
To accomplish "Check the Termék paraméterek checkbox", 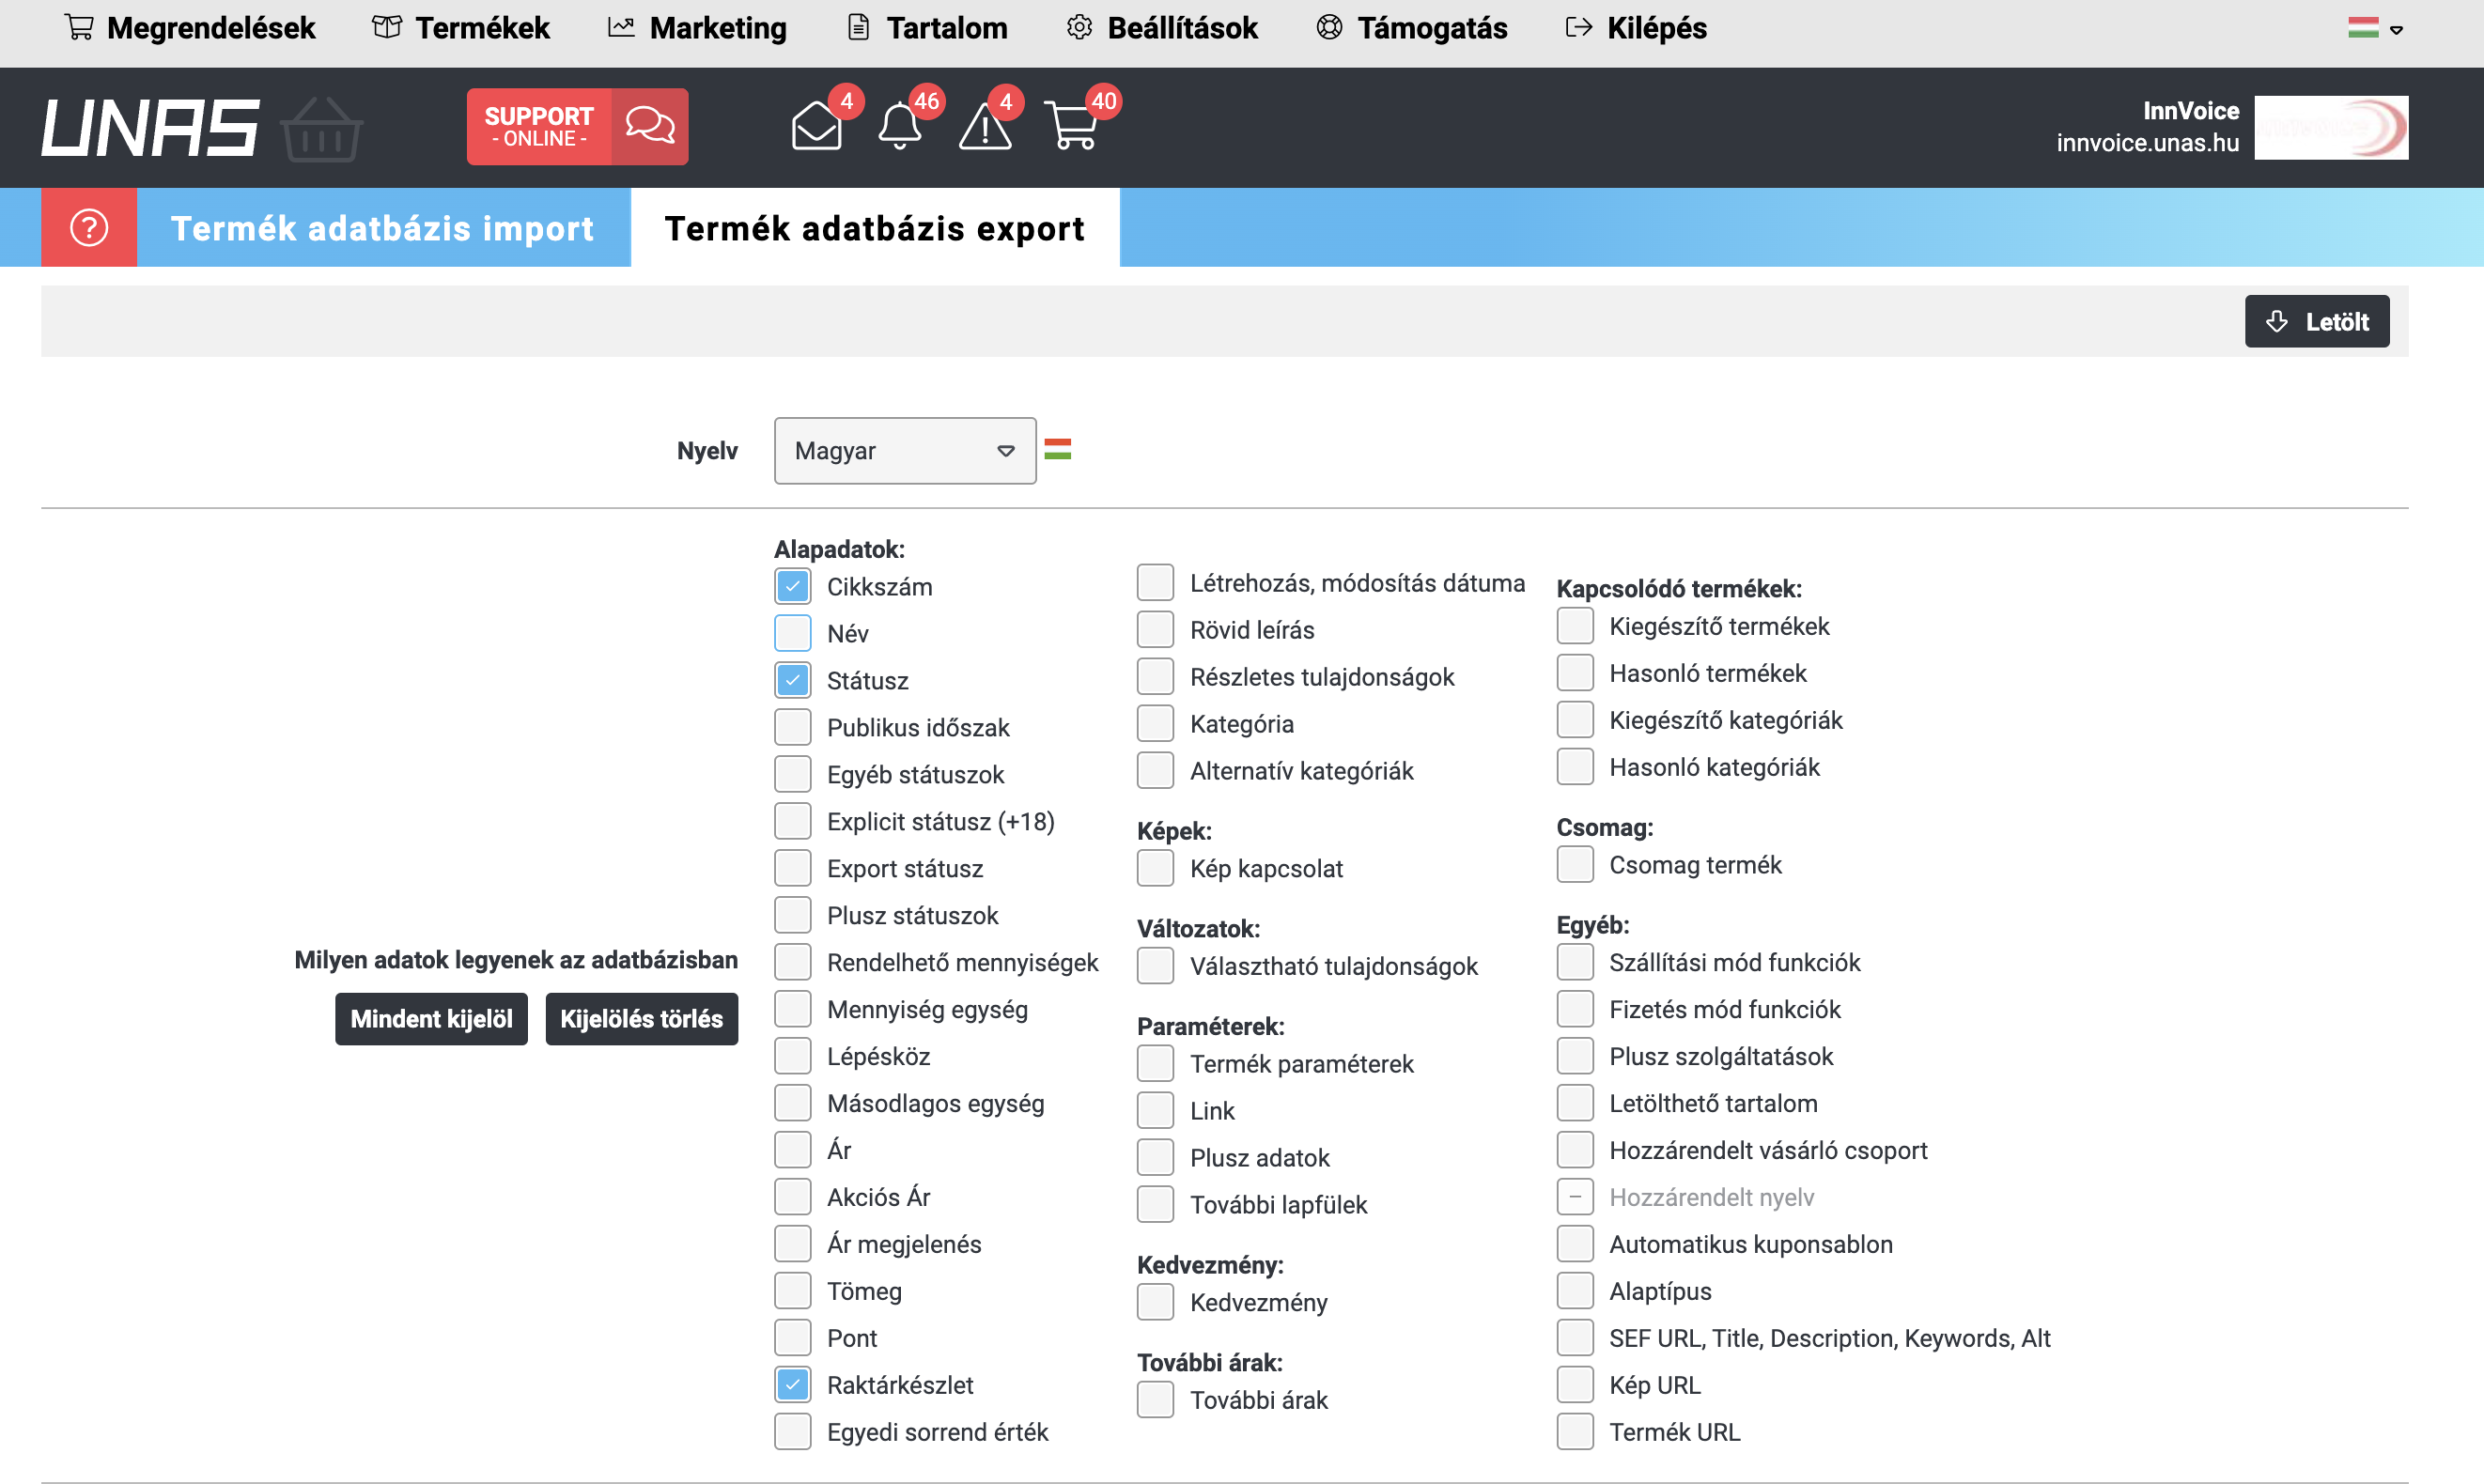I will coord(1155,1064).
